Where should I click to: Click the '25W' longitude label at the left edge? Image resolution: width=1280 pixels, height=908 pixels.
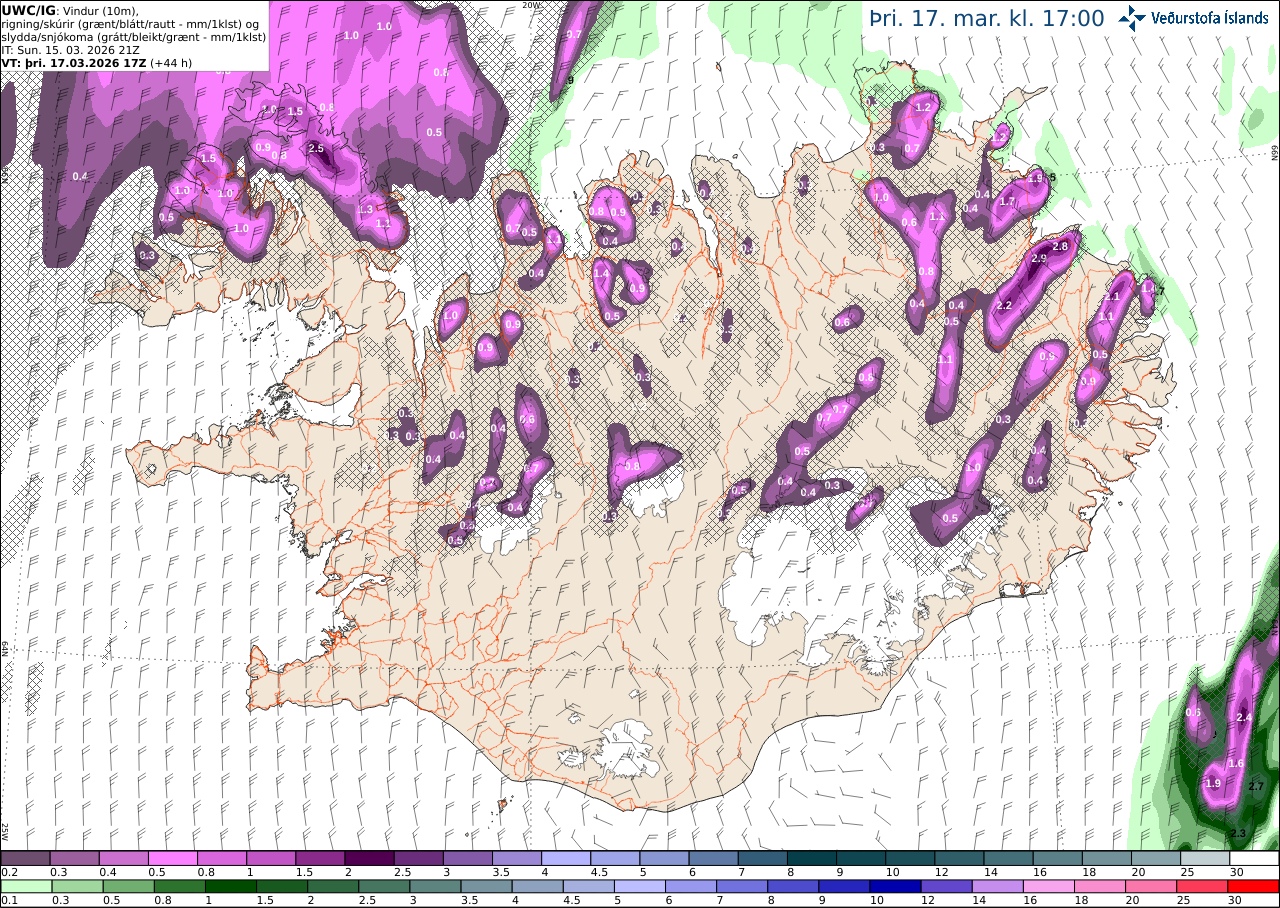5,831
